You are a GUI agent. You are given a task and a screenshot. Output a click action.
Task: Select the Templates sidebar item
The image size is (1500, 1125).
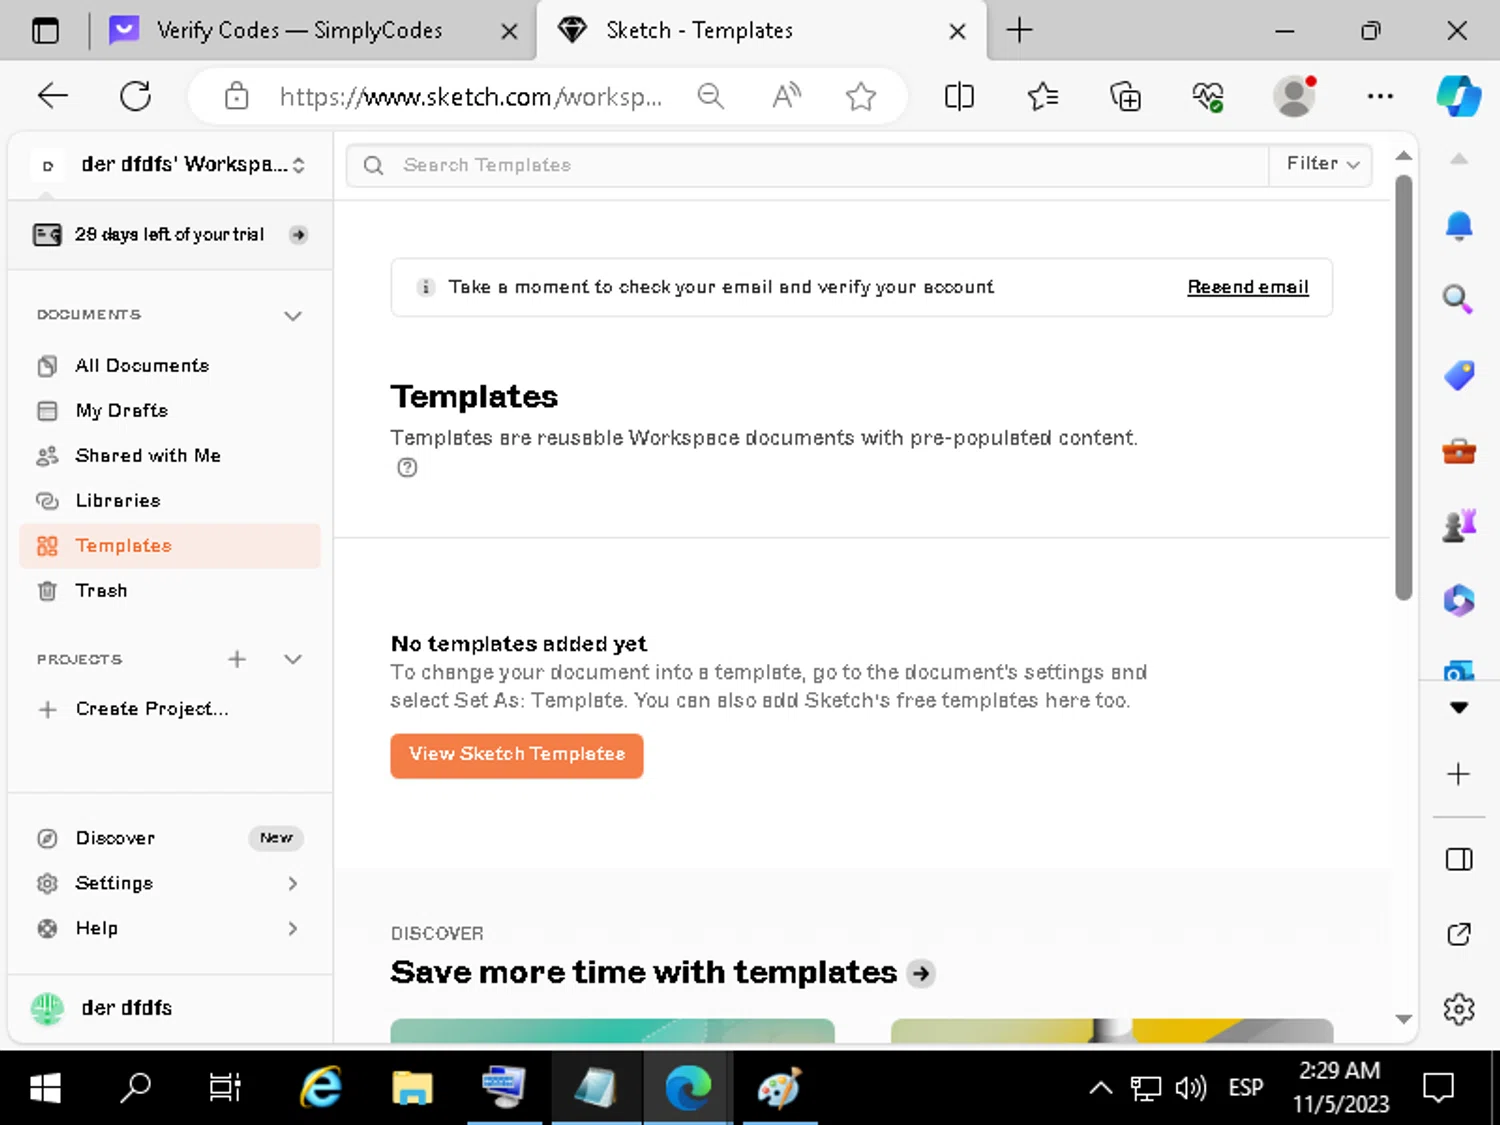(170, 546)
